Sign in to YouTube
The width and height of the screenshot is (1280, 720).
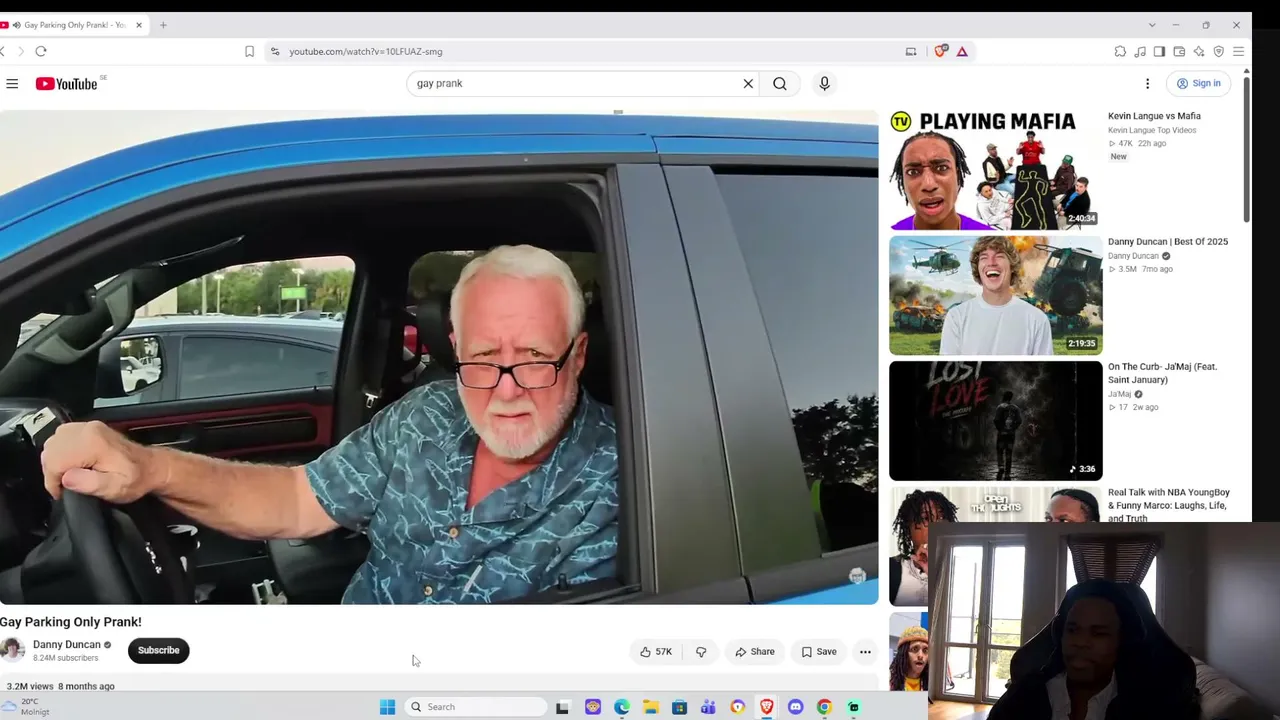coord(1199,84)
